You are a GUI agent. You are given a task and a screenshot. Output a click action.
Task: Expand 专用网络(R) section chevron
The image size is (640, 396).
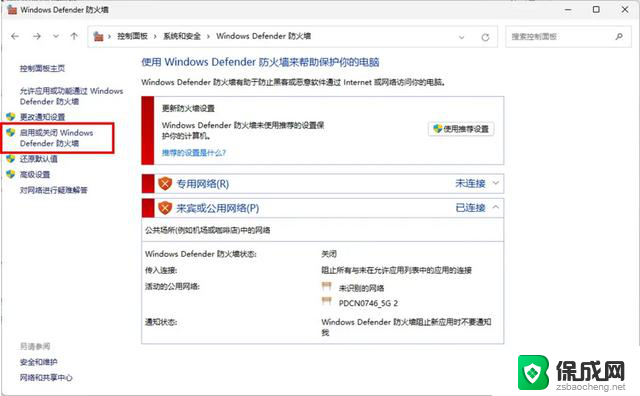coord(496,183)
